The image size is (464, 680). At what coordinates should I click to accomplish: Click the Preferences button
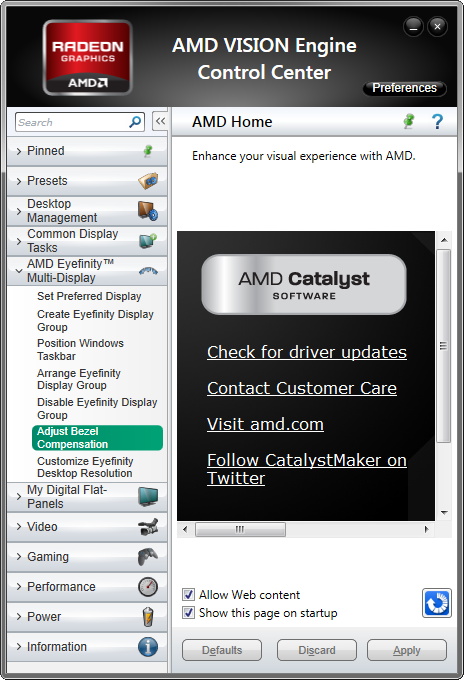tap(404, 88)
